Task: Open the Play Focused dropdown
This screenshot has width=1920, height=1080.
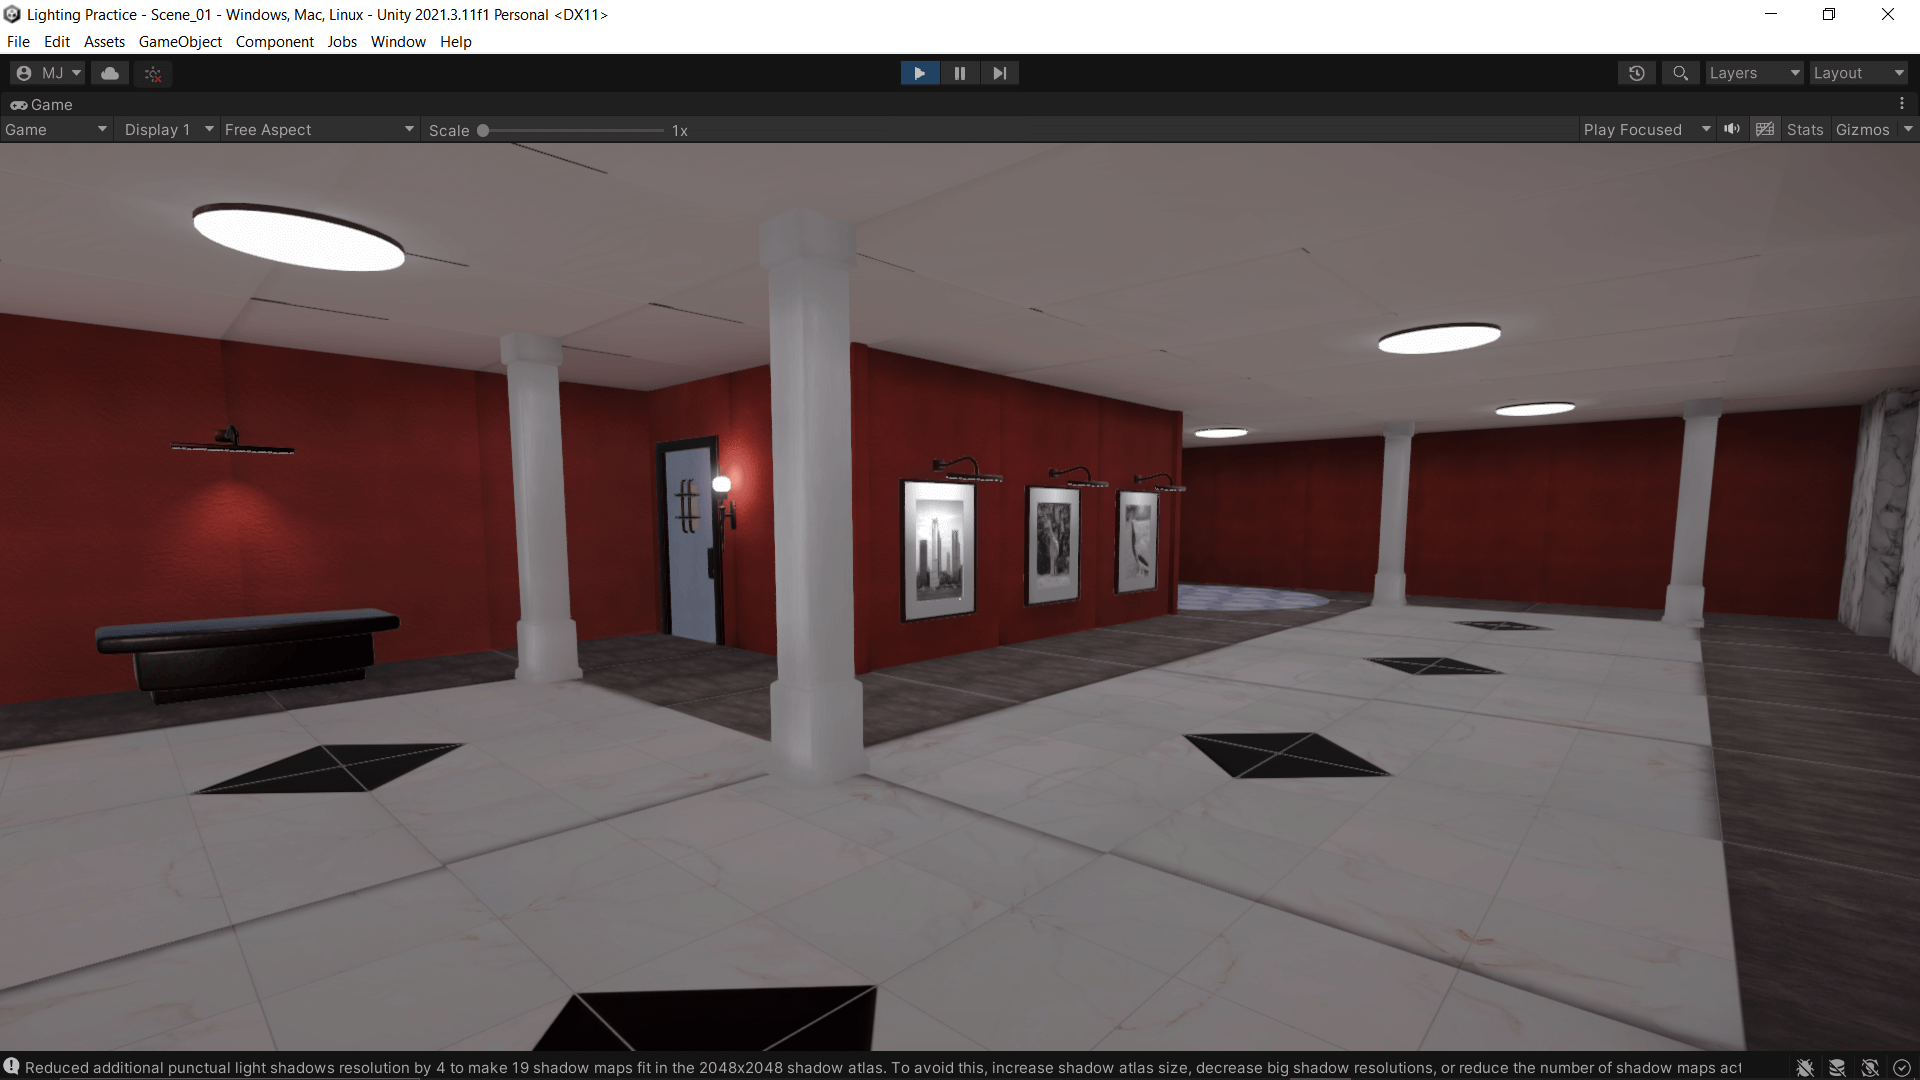Action: (1645, 130)
